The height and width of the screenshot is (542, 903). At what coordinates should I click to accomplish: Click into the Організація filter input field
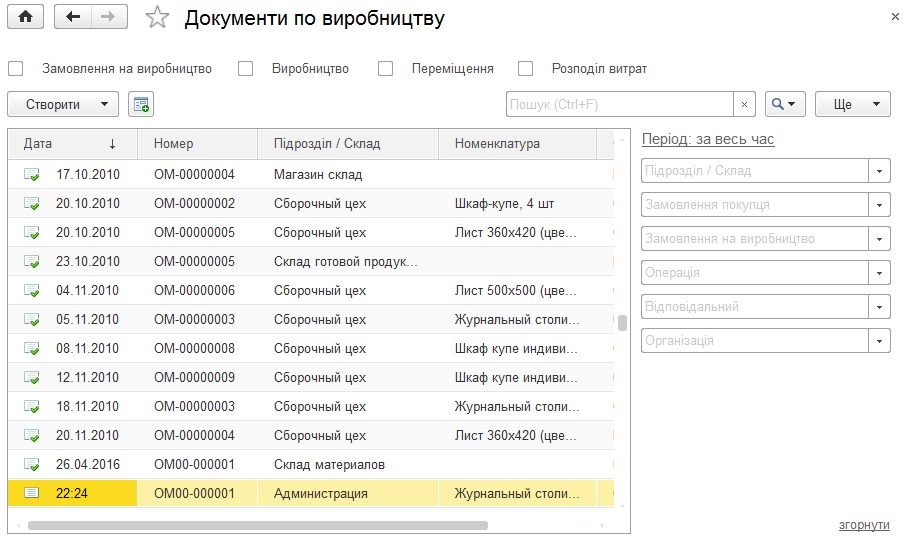[755, 341]
